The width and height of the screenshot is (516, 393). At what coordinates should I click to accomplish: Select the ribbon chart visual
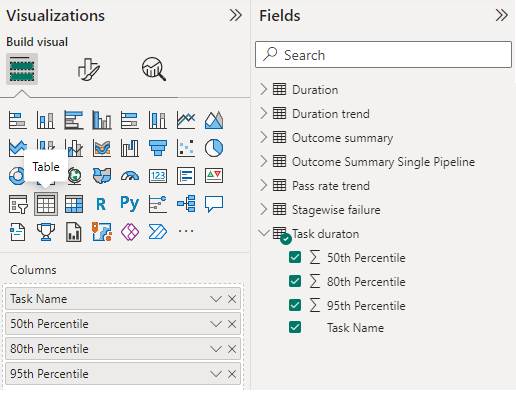click(102, 148)
